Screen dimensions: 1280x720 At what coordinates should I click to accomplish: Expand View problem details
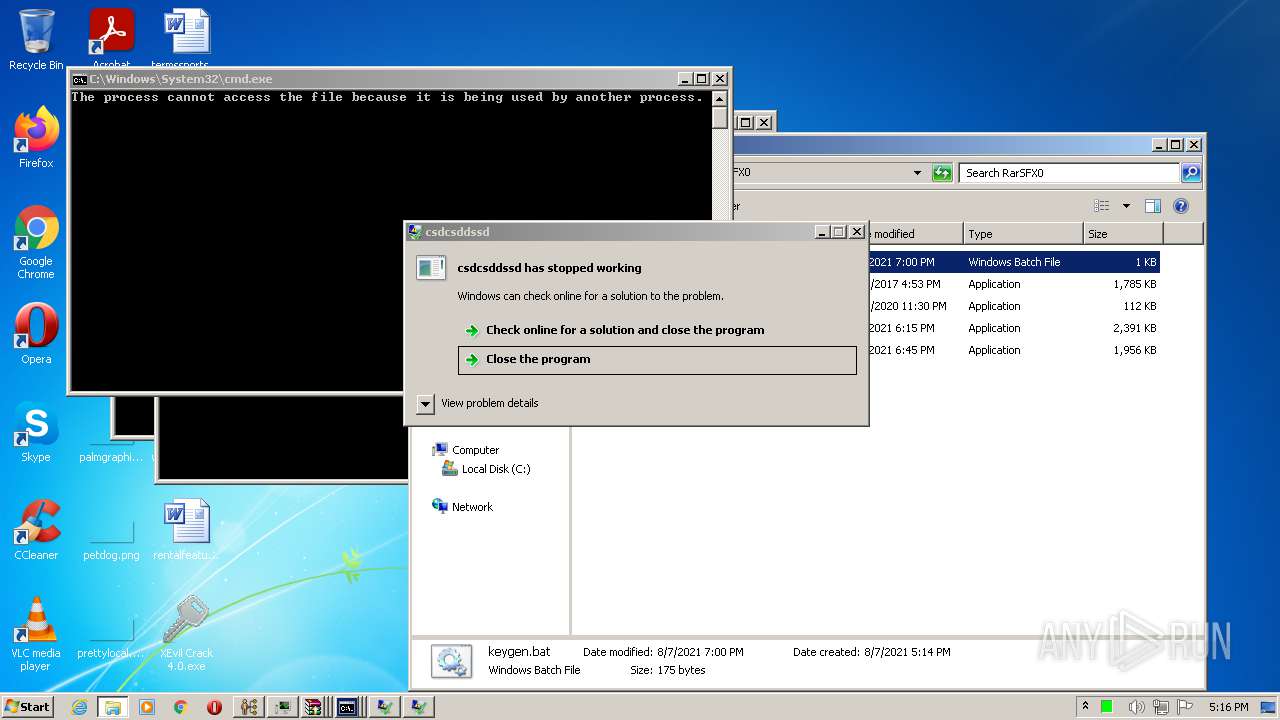(x=425, y=404)
